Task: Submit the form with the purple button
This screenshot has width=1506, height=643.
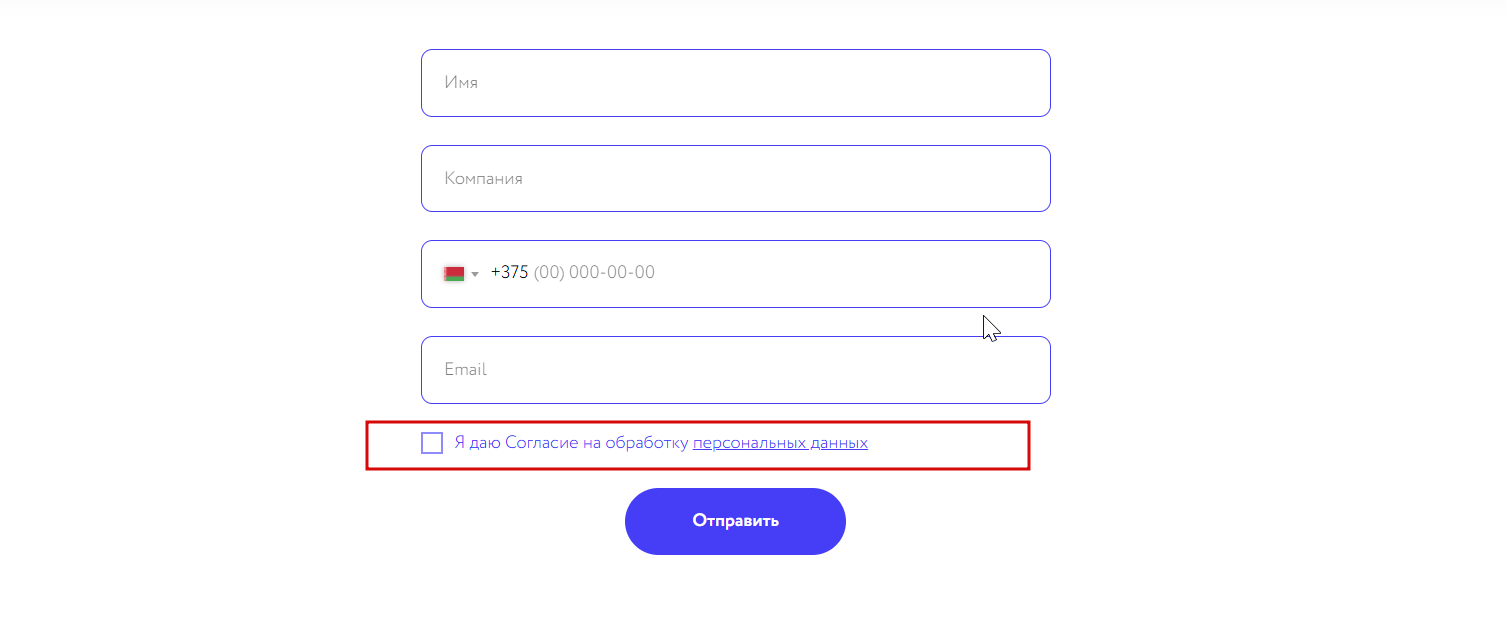Action: point(735,521)
